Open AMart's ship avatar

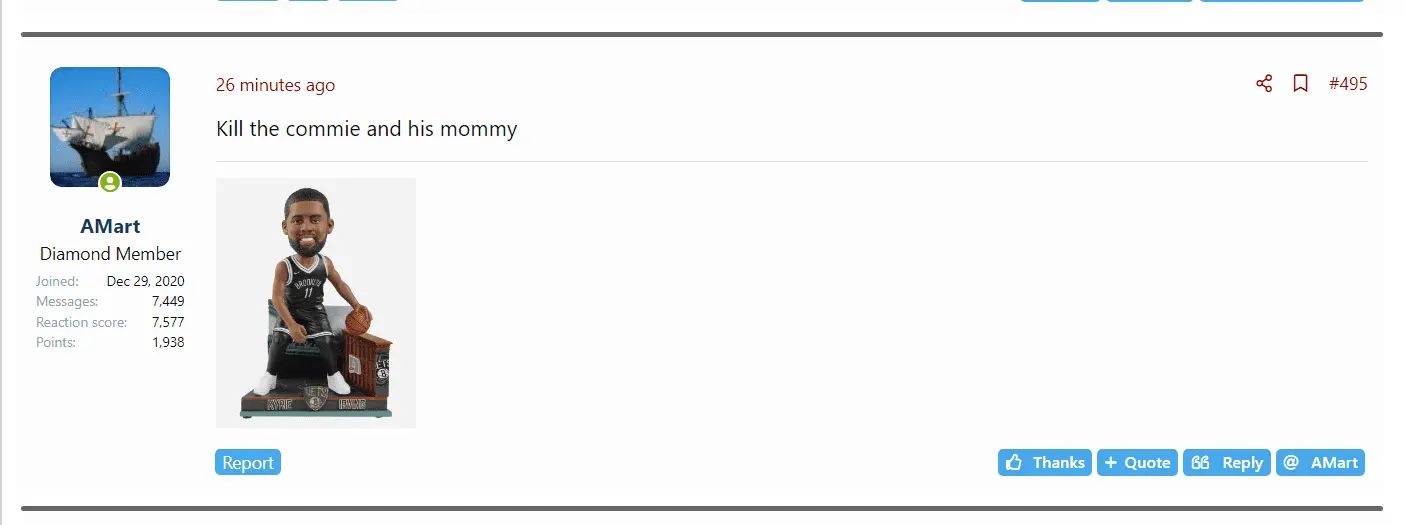[110, 125]
